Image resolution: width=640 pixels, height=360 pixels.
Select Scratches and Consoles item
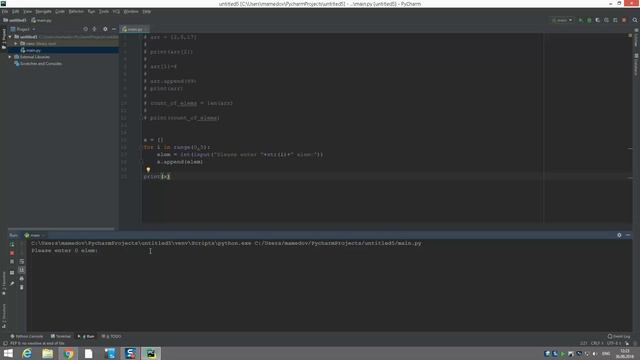41,64
